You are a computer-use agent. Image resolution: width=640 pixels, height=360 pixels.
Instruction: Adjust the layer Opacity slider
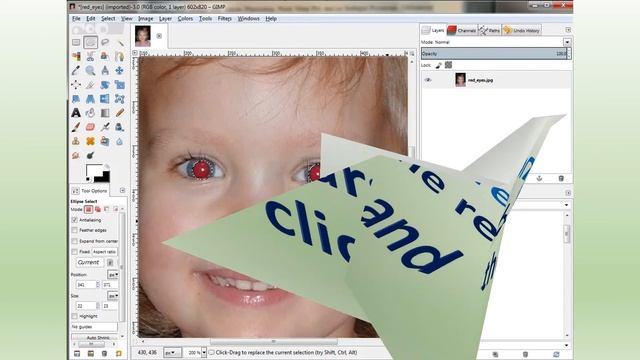click(495, 53)
